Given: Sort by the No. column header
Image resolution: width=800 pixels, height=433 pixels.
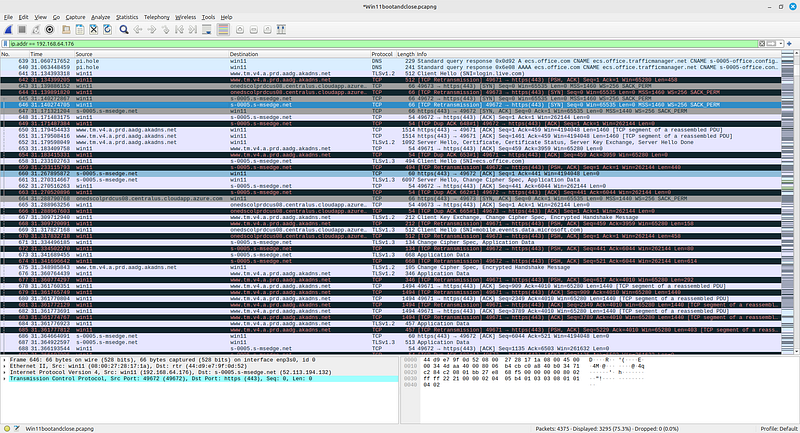Looking at the screenshot, I should [x=14, y=54].
